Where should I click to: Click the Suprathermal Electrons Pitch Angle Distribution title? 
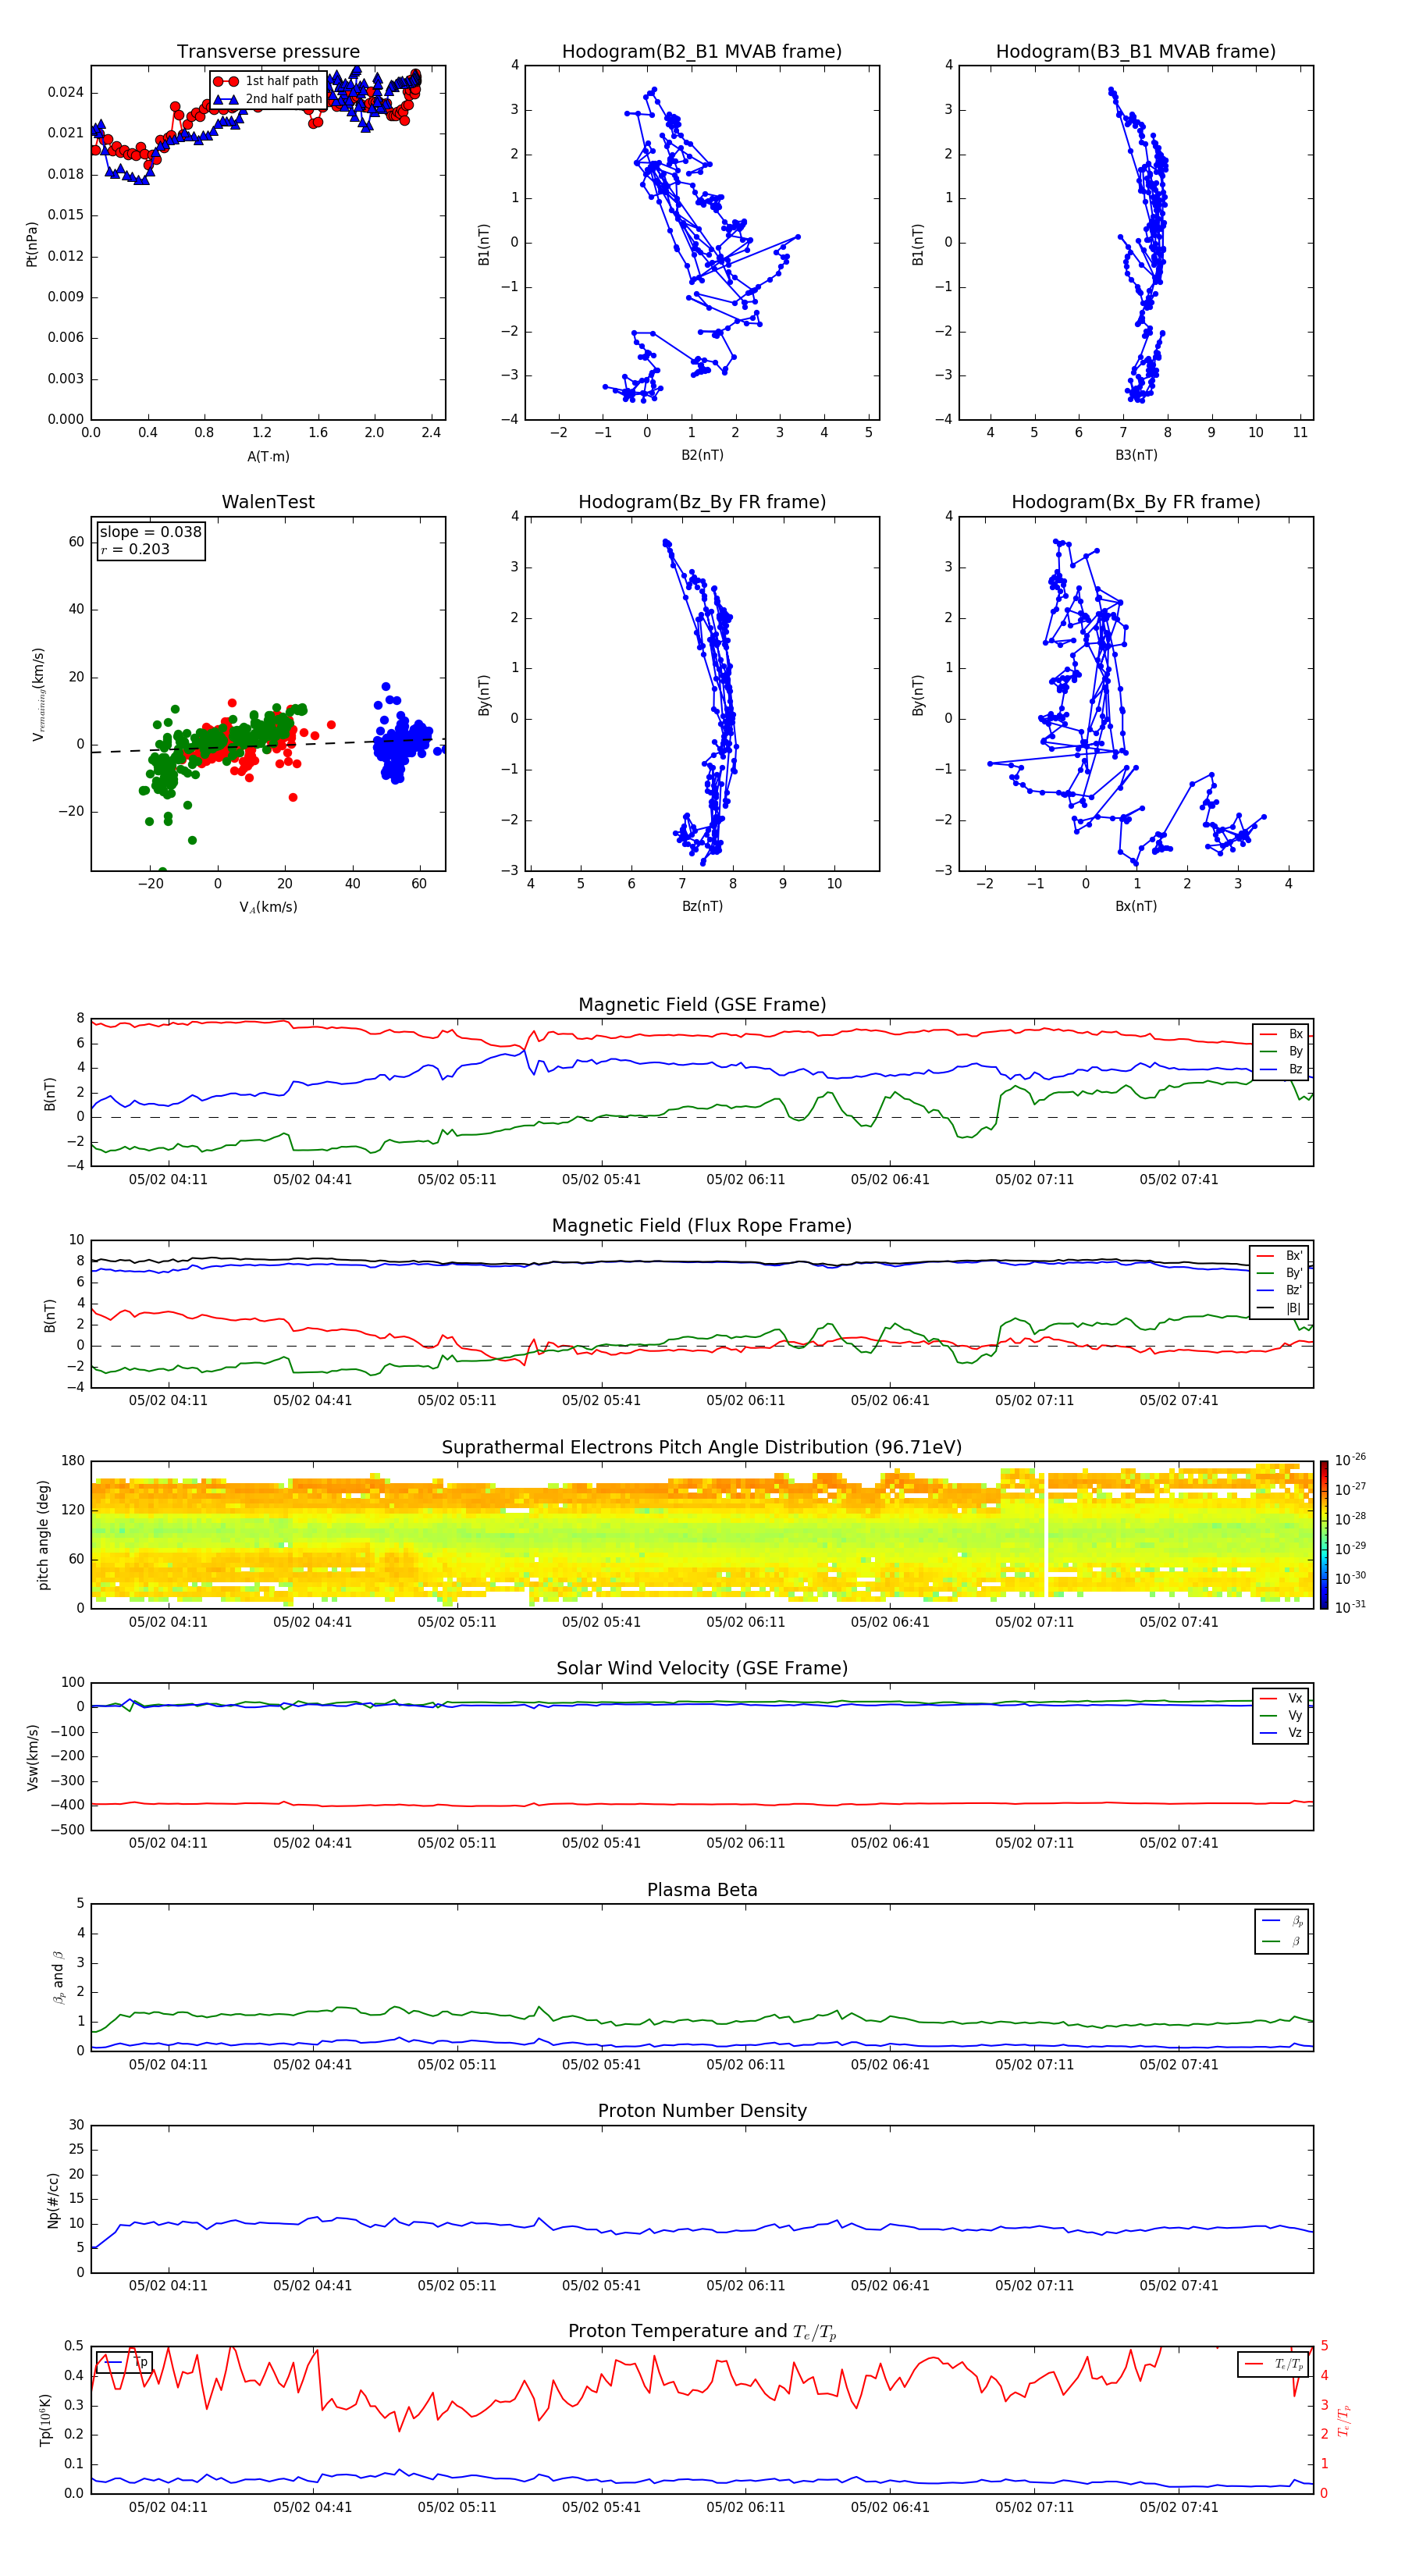click(702, 1448)
